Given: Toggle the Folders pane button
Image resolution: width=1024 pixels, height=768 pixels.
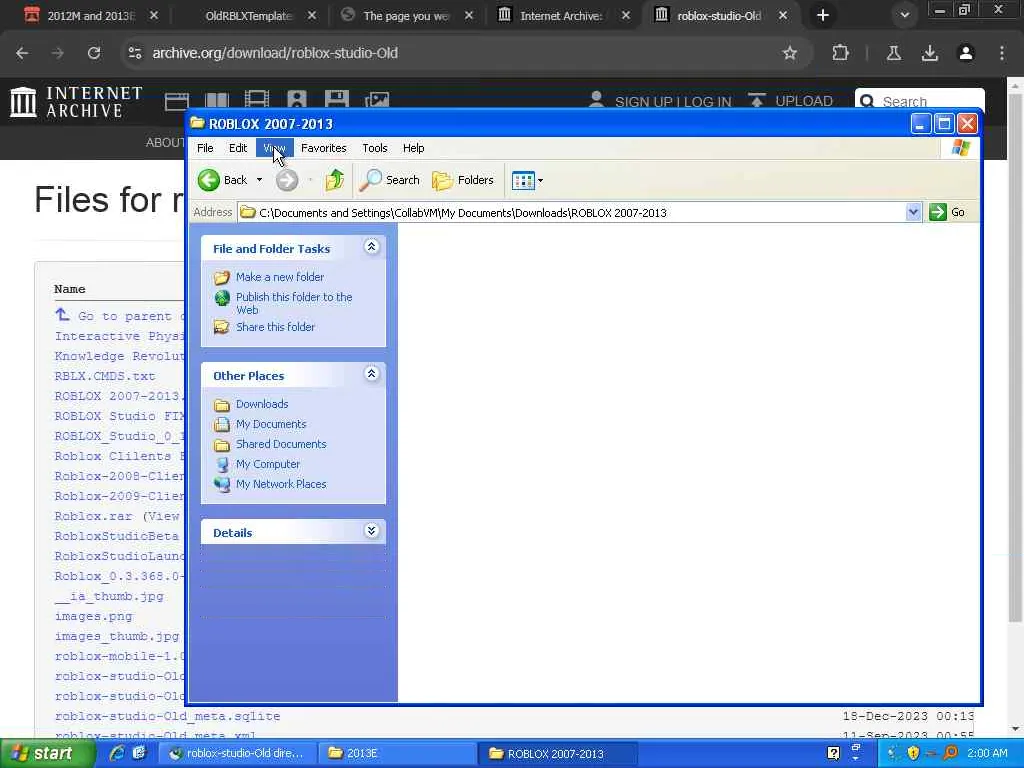Looking at the screenshot, I should point(462,180).
